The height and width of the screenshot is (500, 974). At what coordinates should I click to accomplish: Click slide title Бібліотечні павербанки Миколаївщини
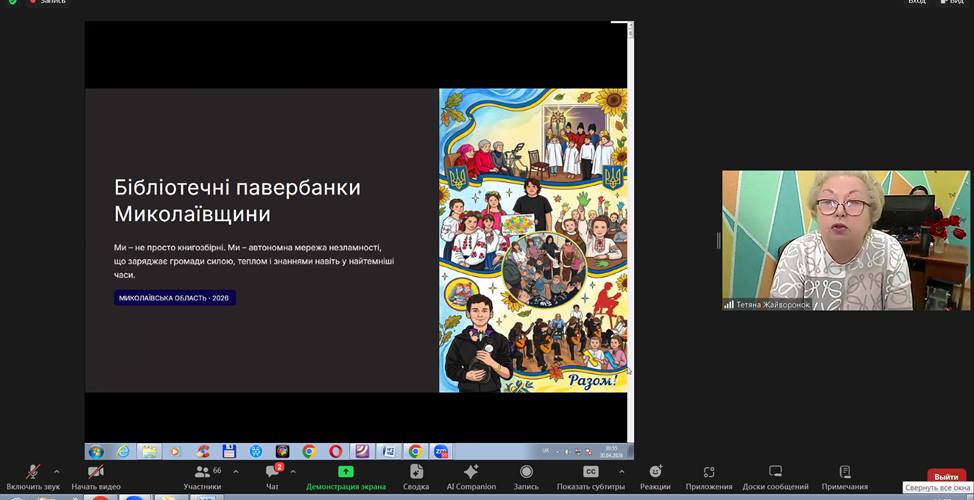pos(237,201)
